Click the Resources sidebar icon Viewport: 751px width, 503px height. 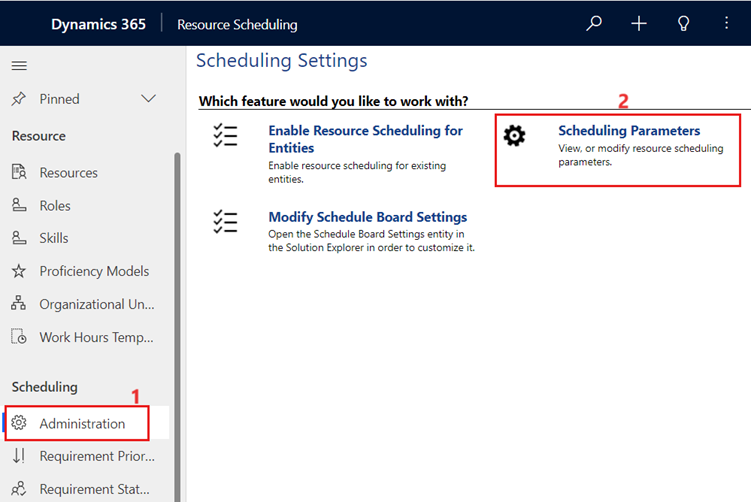pyautogui.click(x=19, y=172)
